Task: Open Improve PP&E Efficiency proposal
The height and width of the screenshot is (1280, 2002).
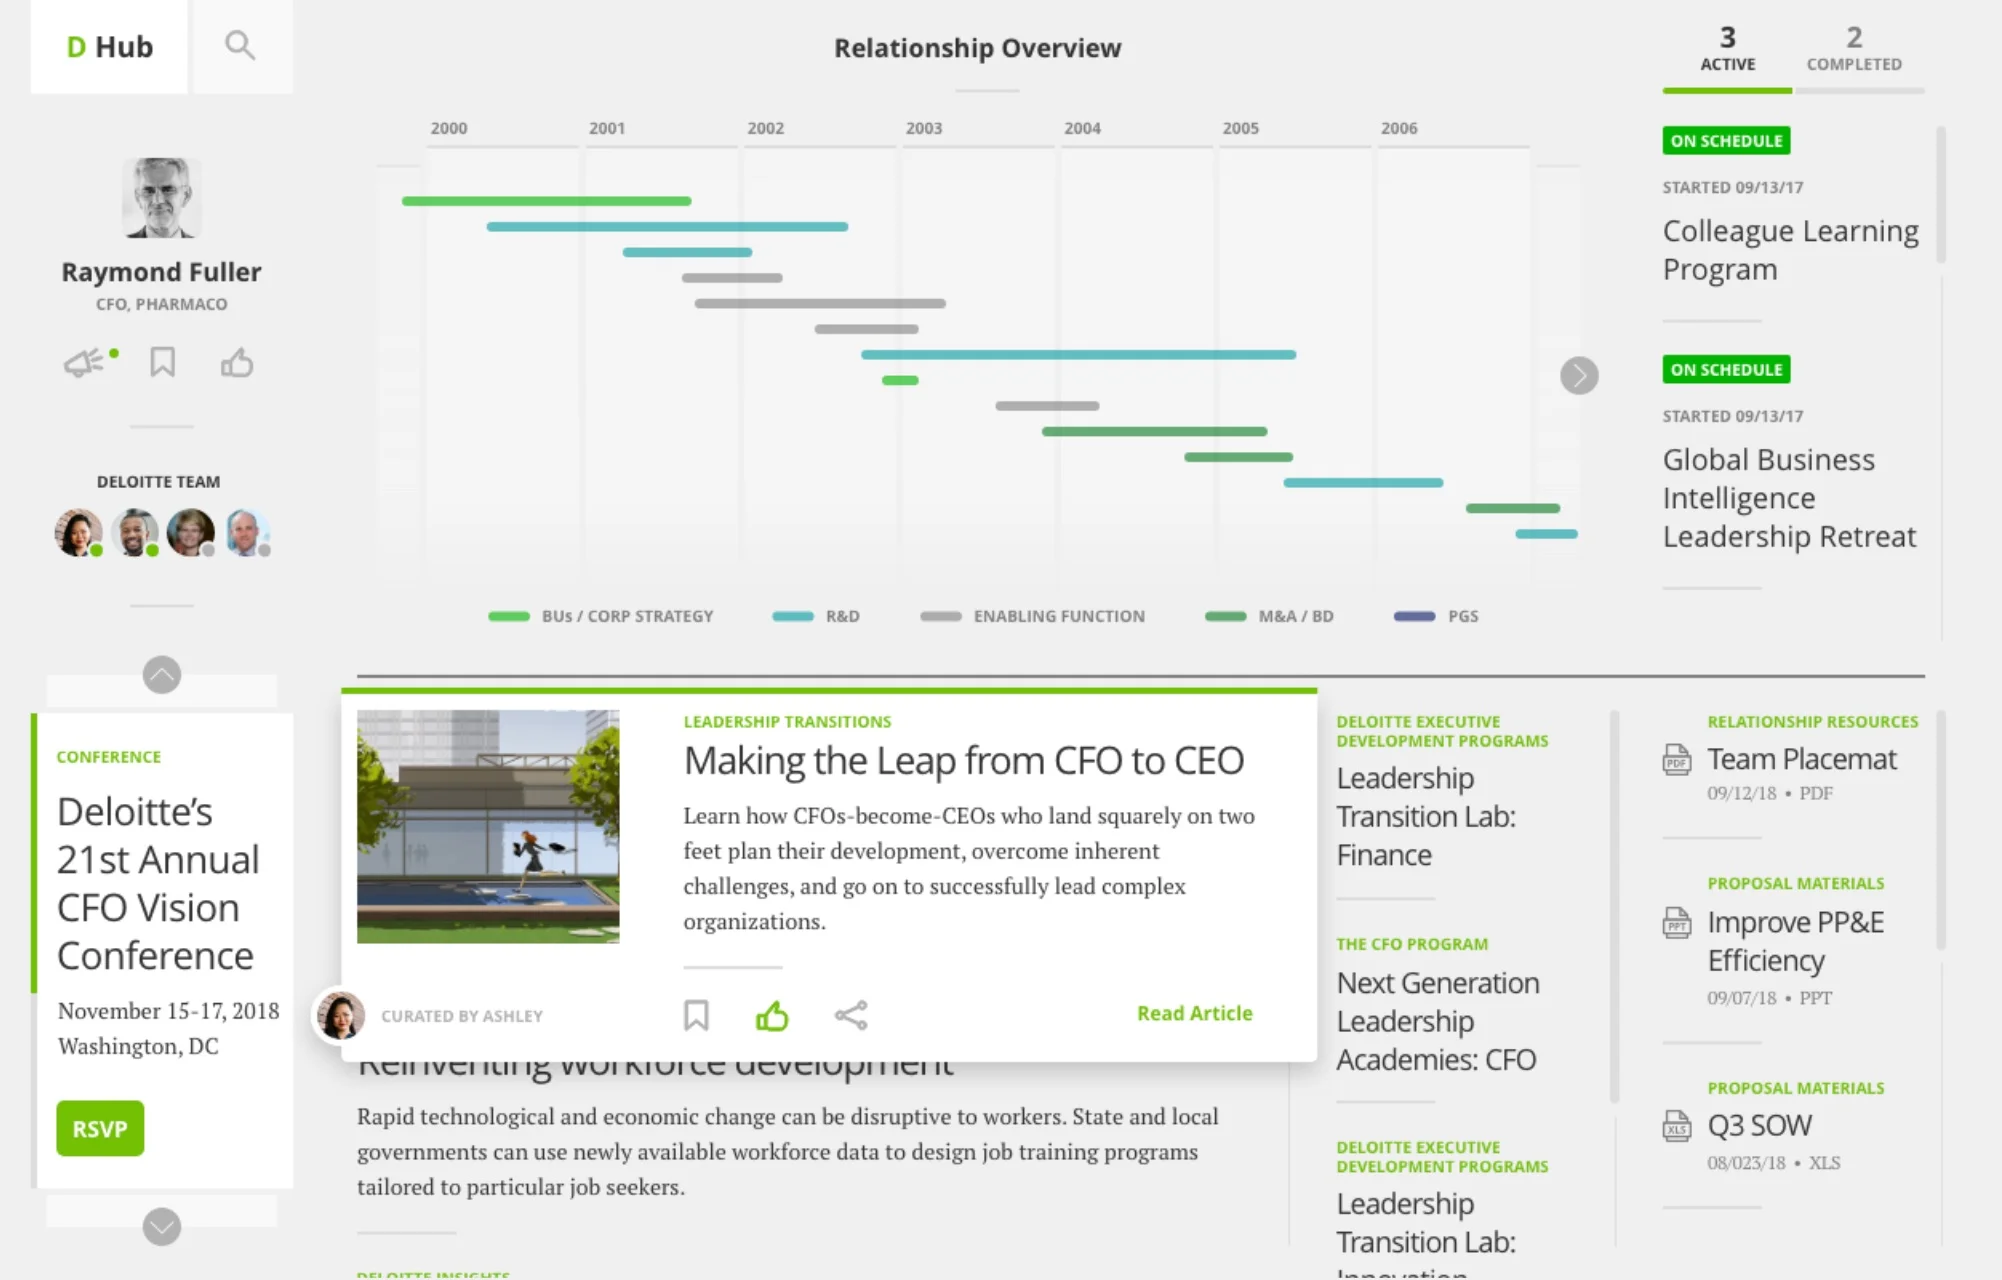Action: tap(1795, 941)
